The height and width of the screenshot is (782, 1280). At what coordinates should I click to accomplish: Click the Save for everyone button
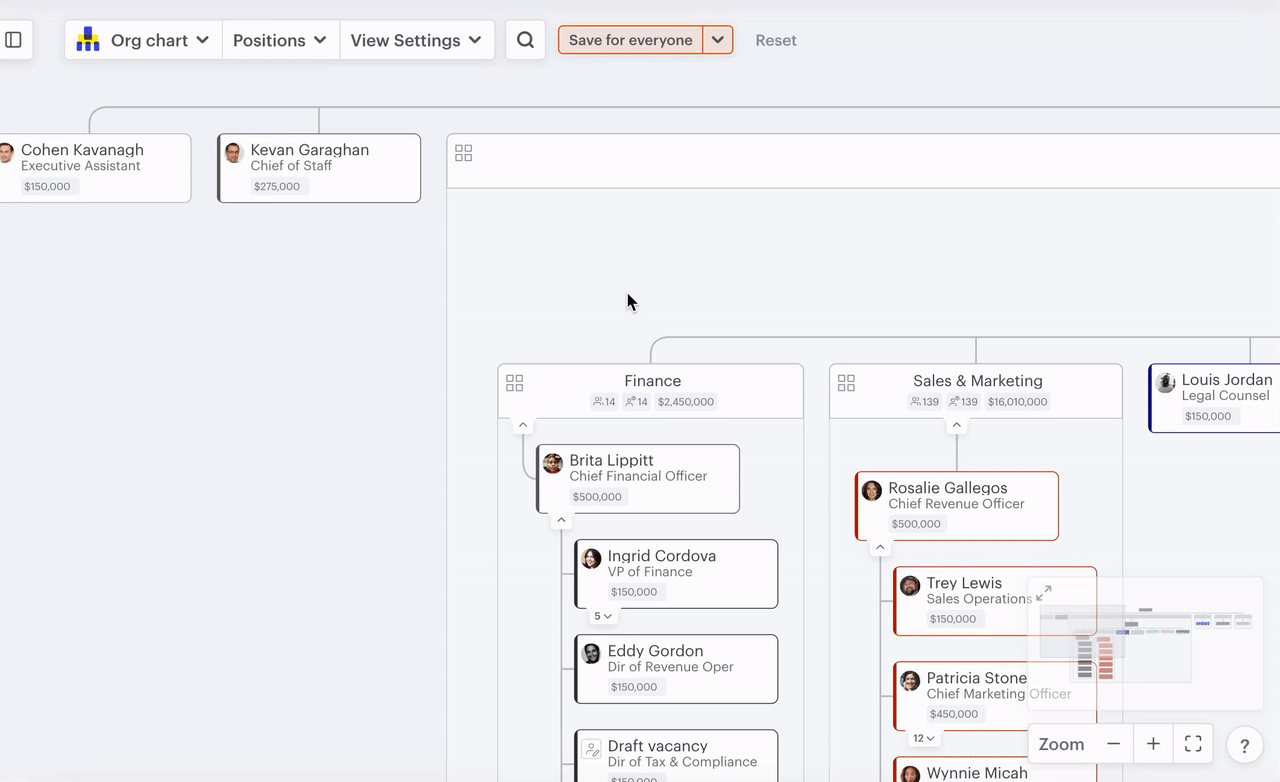coord(630,40)
